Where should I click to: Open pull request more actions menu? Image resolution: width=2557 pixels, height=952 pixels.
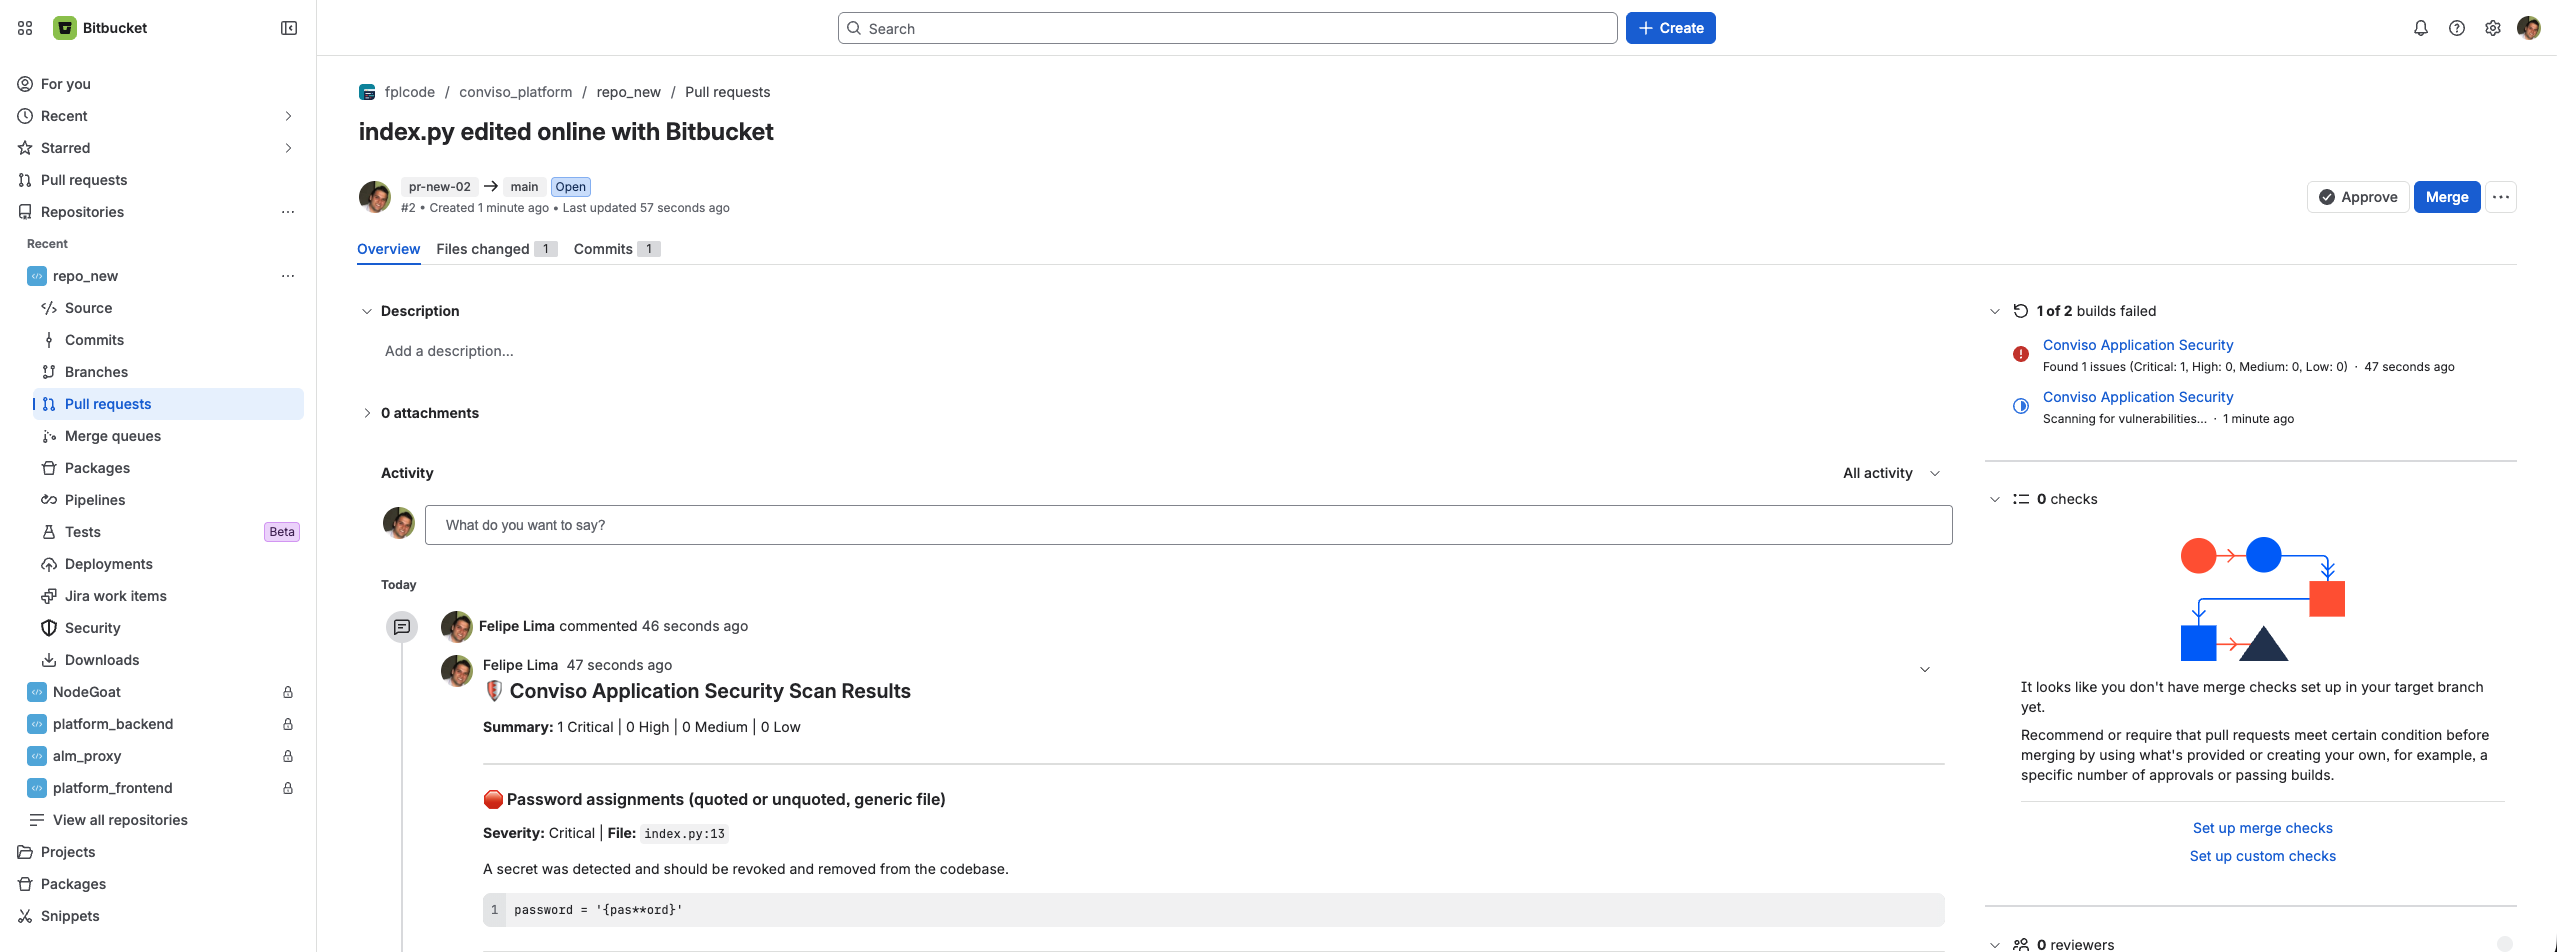2501,197
